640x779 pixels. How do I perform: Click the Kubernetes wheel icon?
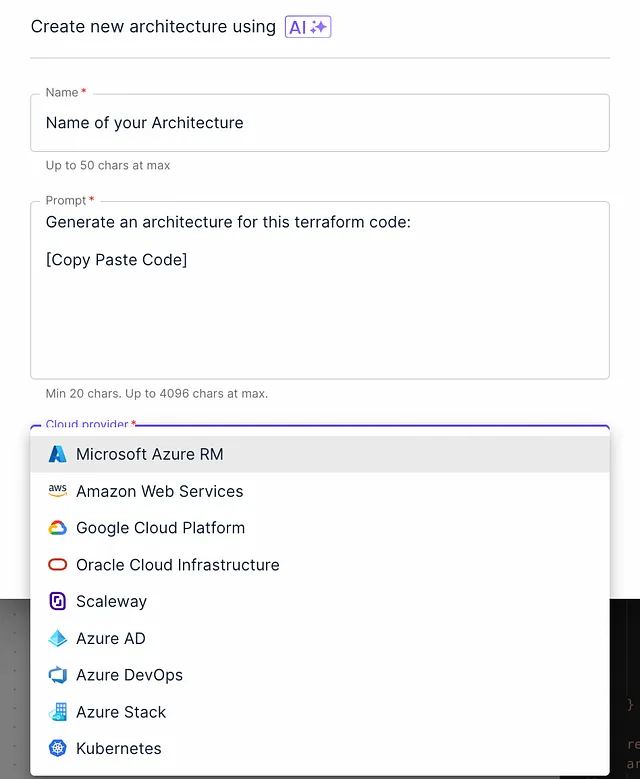click(x=58, y=748)
